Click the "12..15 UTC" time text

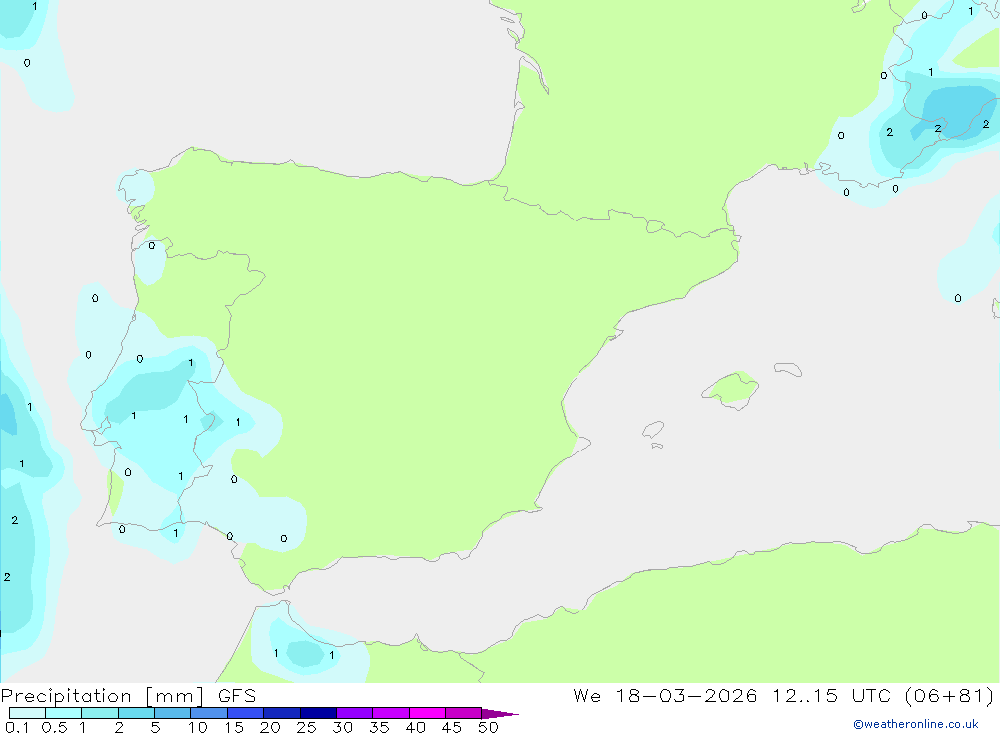tap(832, 696)
